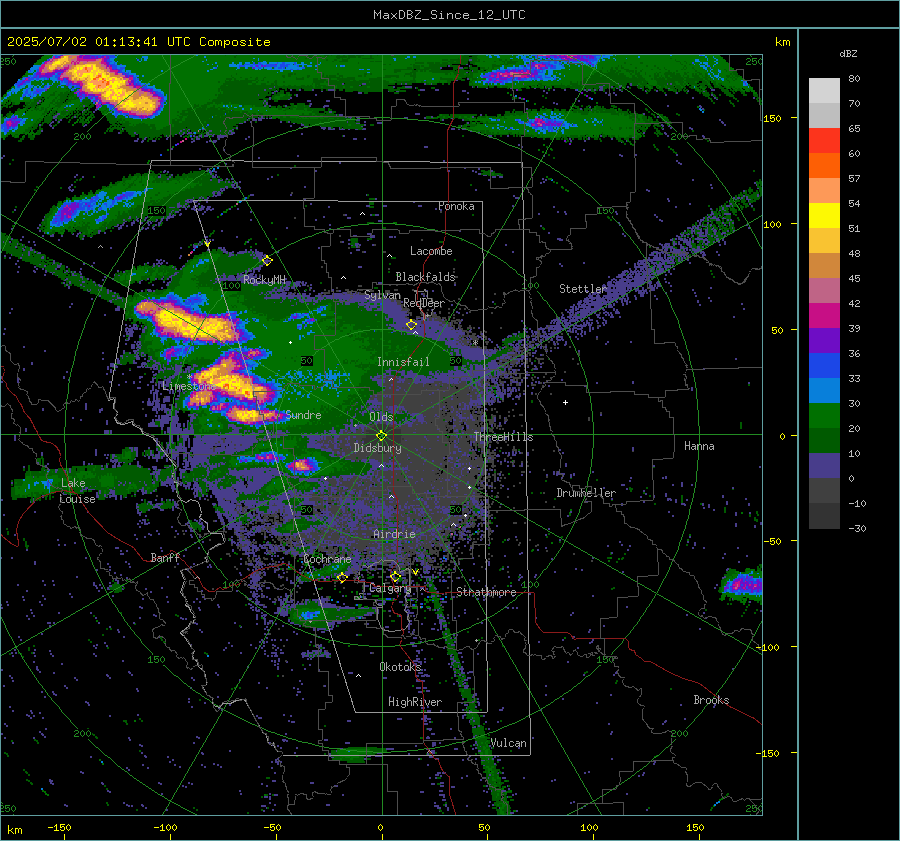
Task: Click the 80 value in dBZ legend
Action: pyautogui.click(x=854, y=79)
